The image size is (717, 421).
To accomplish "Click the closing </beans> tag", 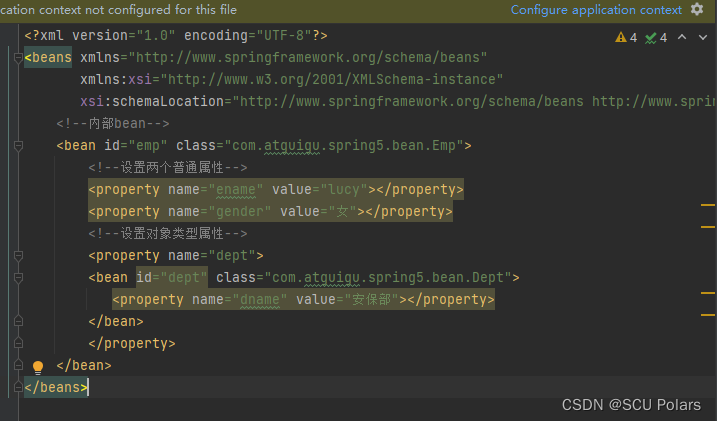I will click(56, 387).
